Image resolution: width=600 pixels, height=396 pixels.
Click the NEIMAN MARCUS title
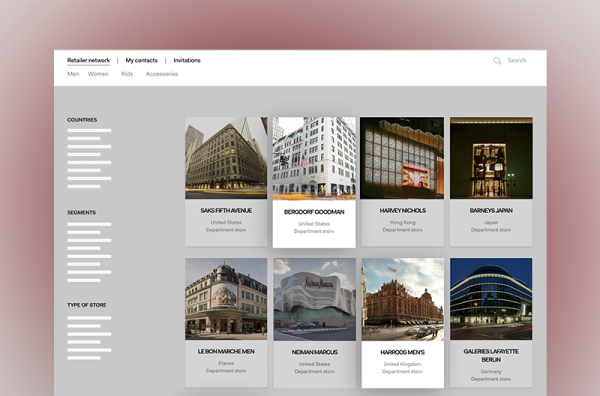(315, 352)
